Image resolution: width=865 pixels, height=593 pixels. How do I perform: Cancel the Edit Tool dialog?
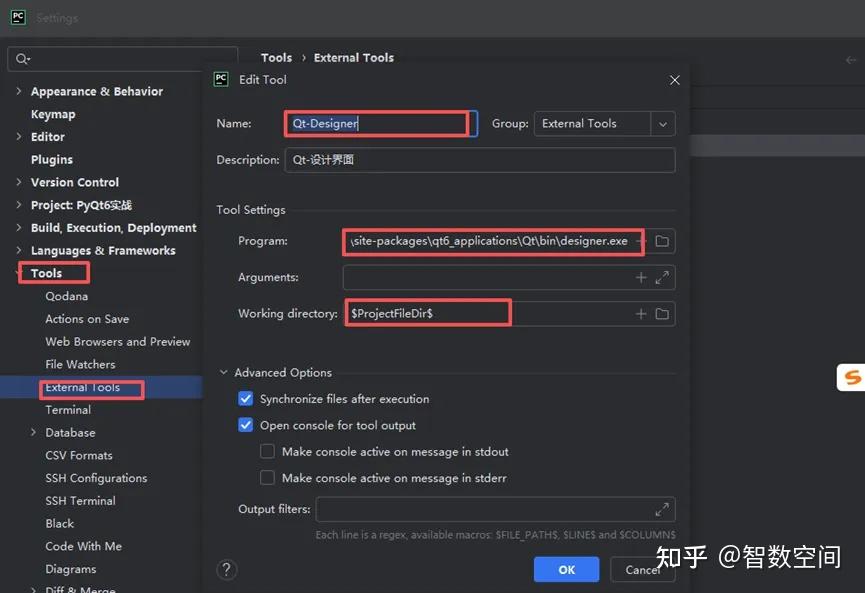coord(643,569)
